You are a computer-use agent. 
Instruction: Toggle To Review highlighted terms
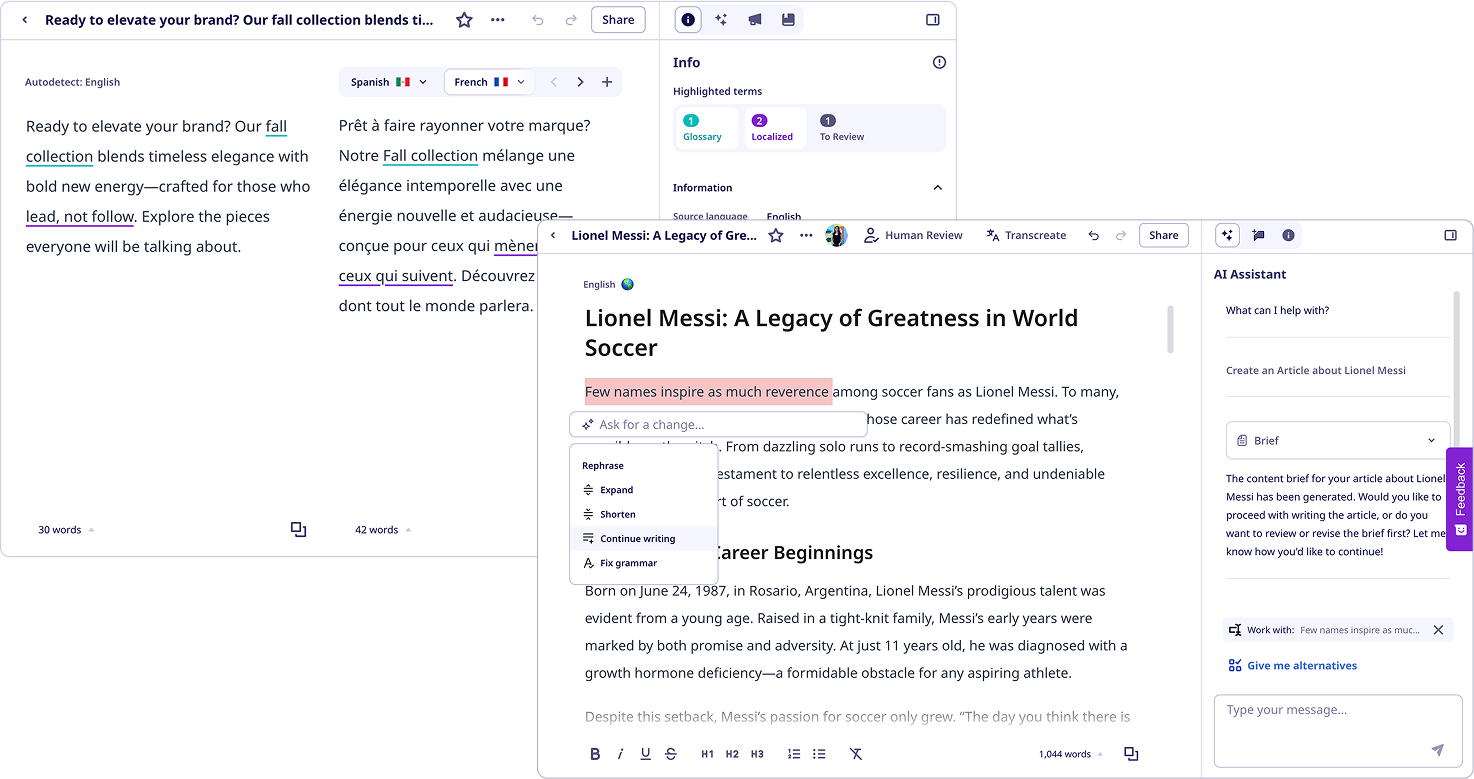coord(842,128)
